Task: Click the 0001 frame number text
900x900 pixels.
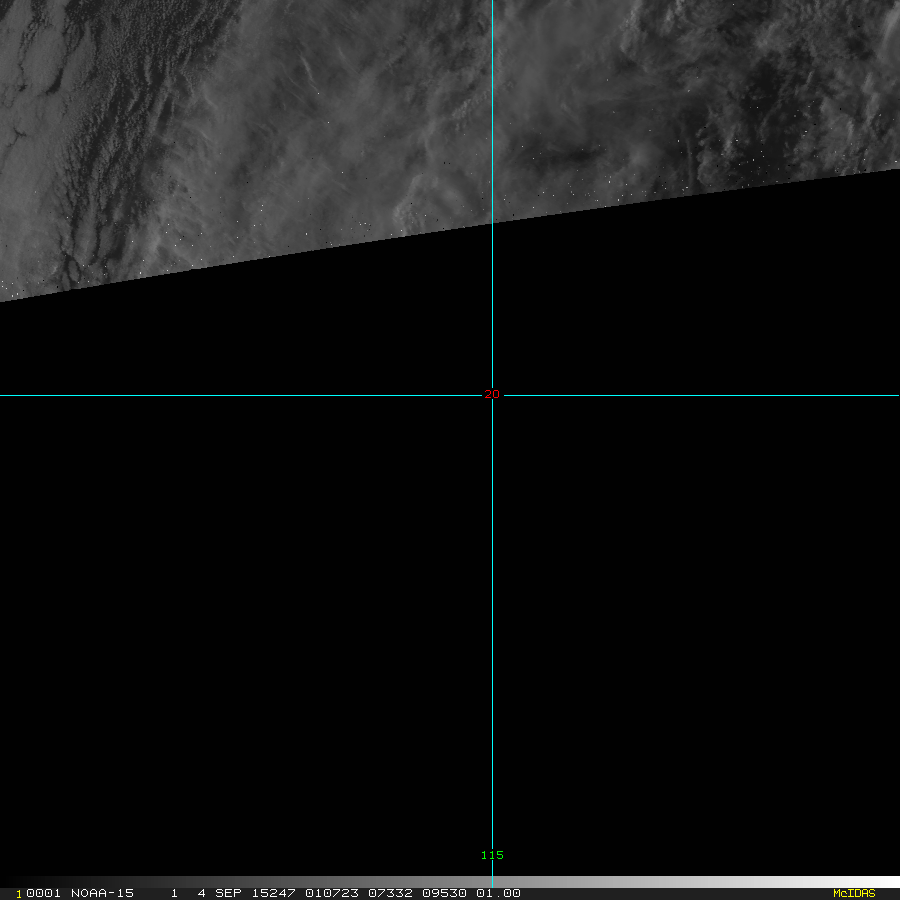Action: point(43,893)
